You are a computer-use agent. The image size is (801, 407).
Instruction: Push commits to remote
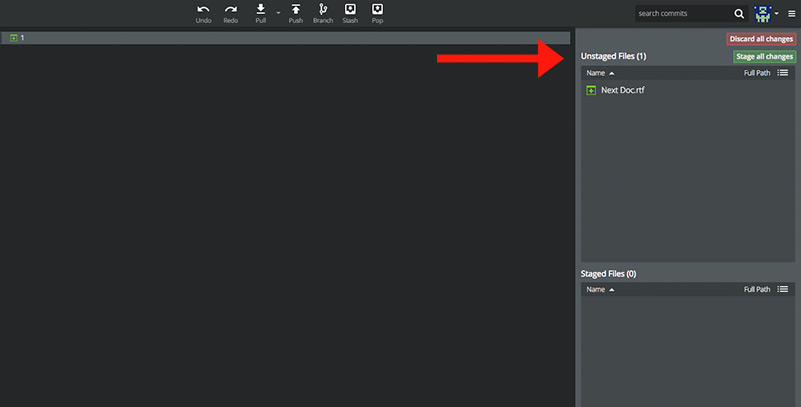pyautogui.click(x=296, y=14)
